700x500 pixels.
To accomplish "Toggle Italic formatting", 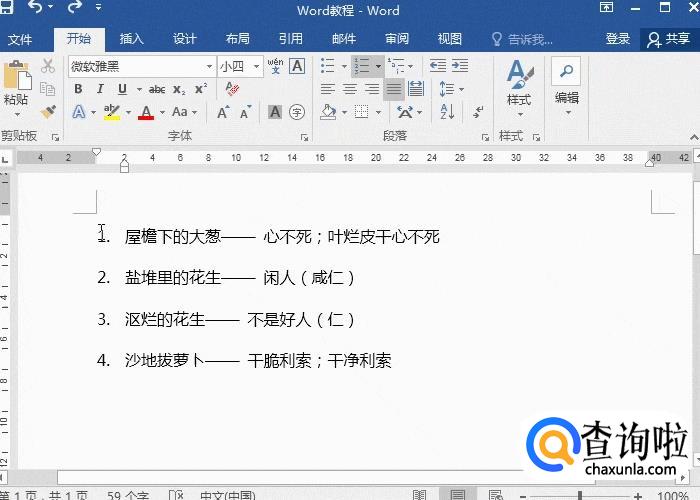I will point(100,89).
